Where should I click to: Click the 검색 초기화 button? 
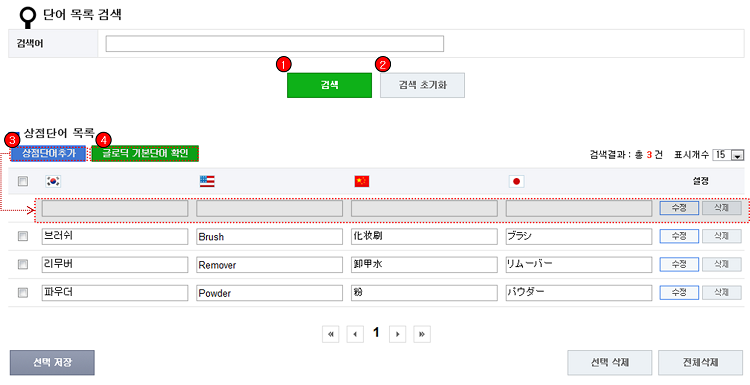tap(422, 85)
